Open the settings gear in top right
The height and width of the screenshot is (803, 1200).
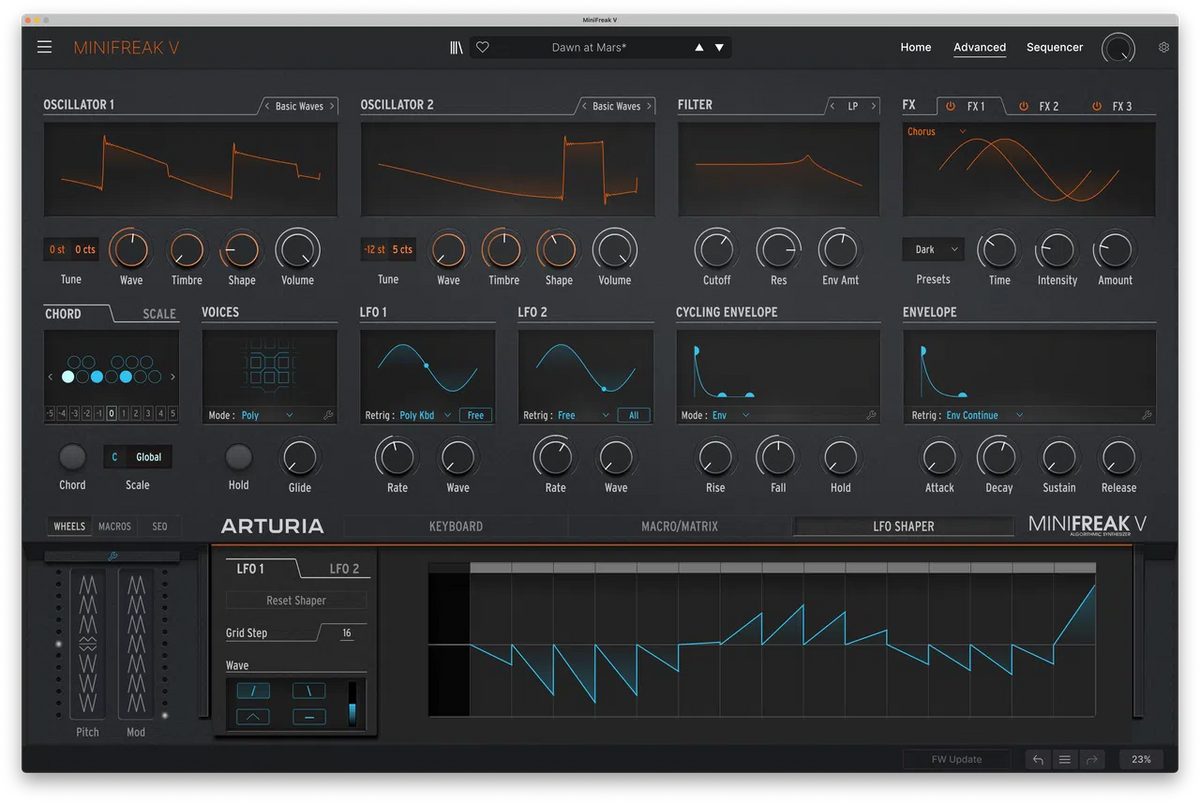click(x=1162, y=46)
